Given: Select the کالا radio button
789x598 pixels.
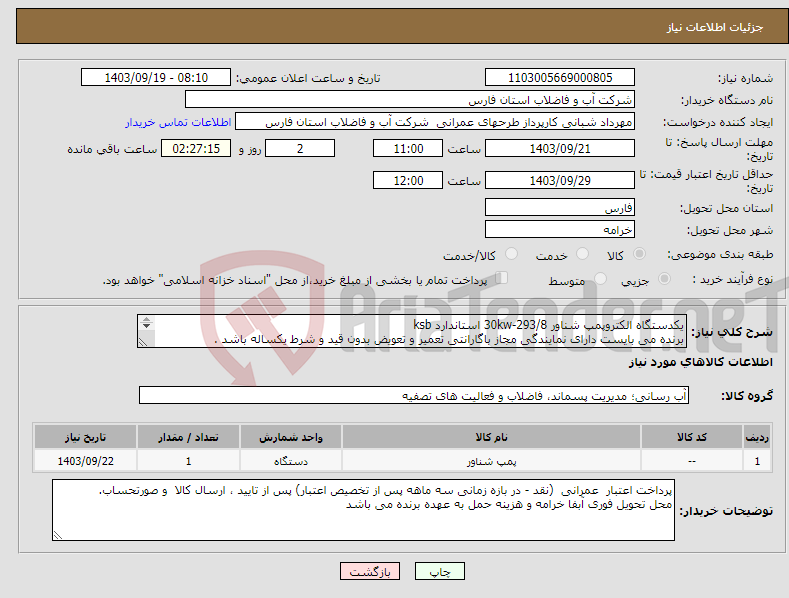Looking at the screenshot, I should [639, 254].
